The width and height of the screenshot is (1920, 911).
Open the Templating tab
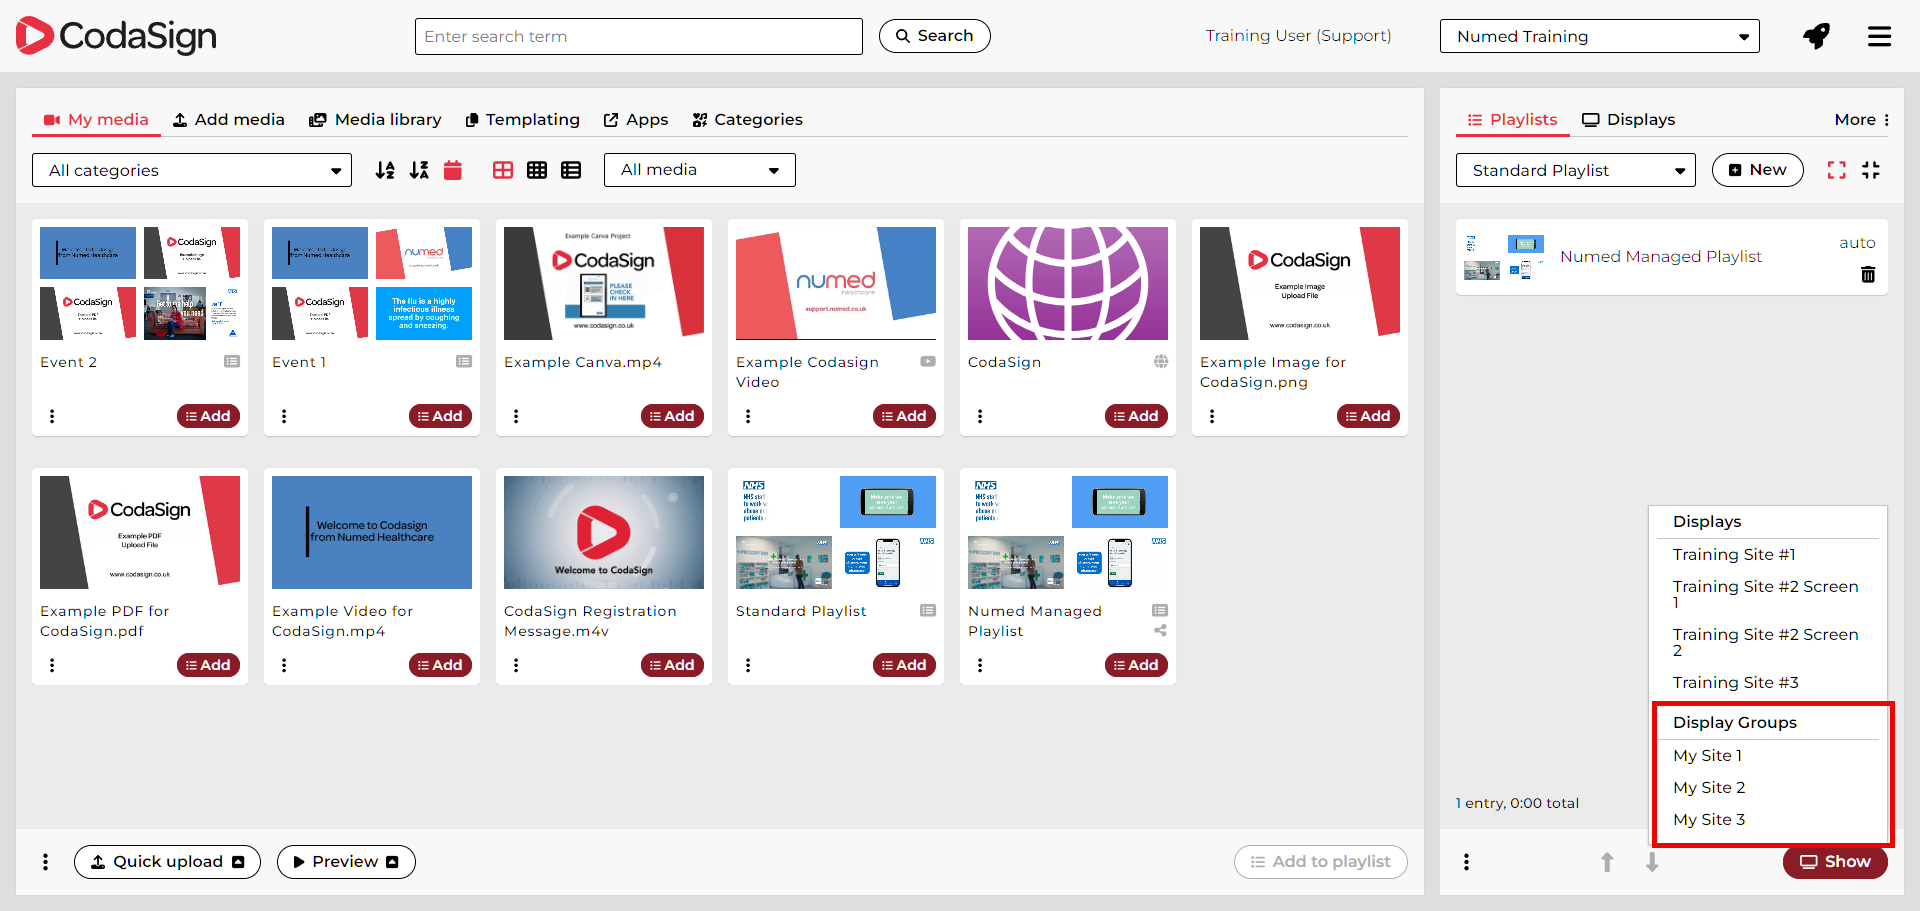point(522,120)
